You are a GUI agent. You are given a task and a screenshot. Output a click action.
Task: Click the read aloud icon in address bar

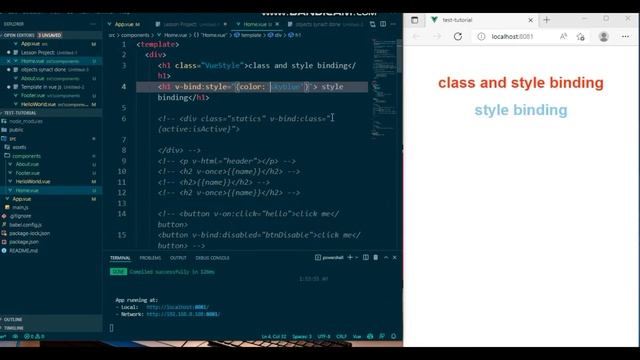564,36
